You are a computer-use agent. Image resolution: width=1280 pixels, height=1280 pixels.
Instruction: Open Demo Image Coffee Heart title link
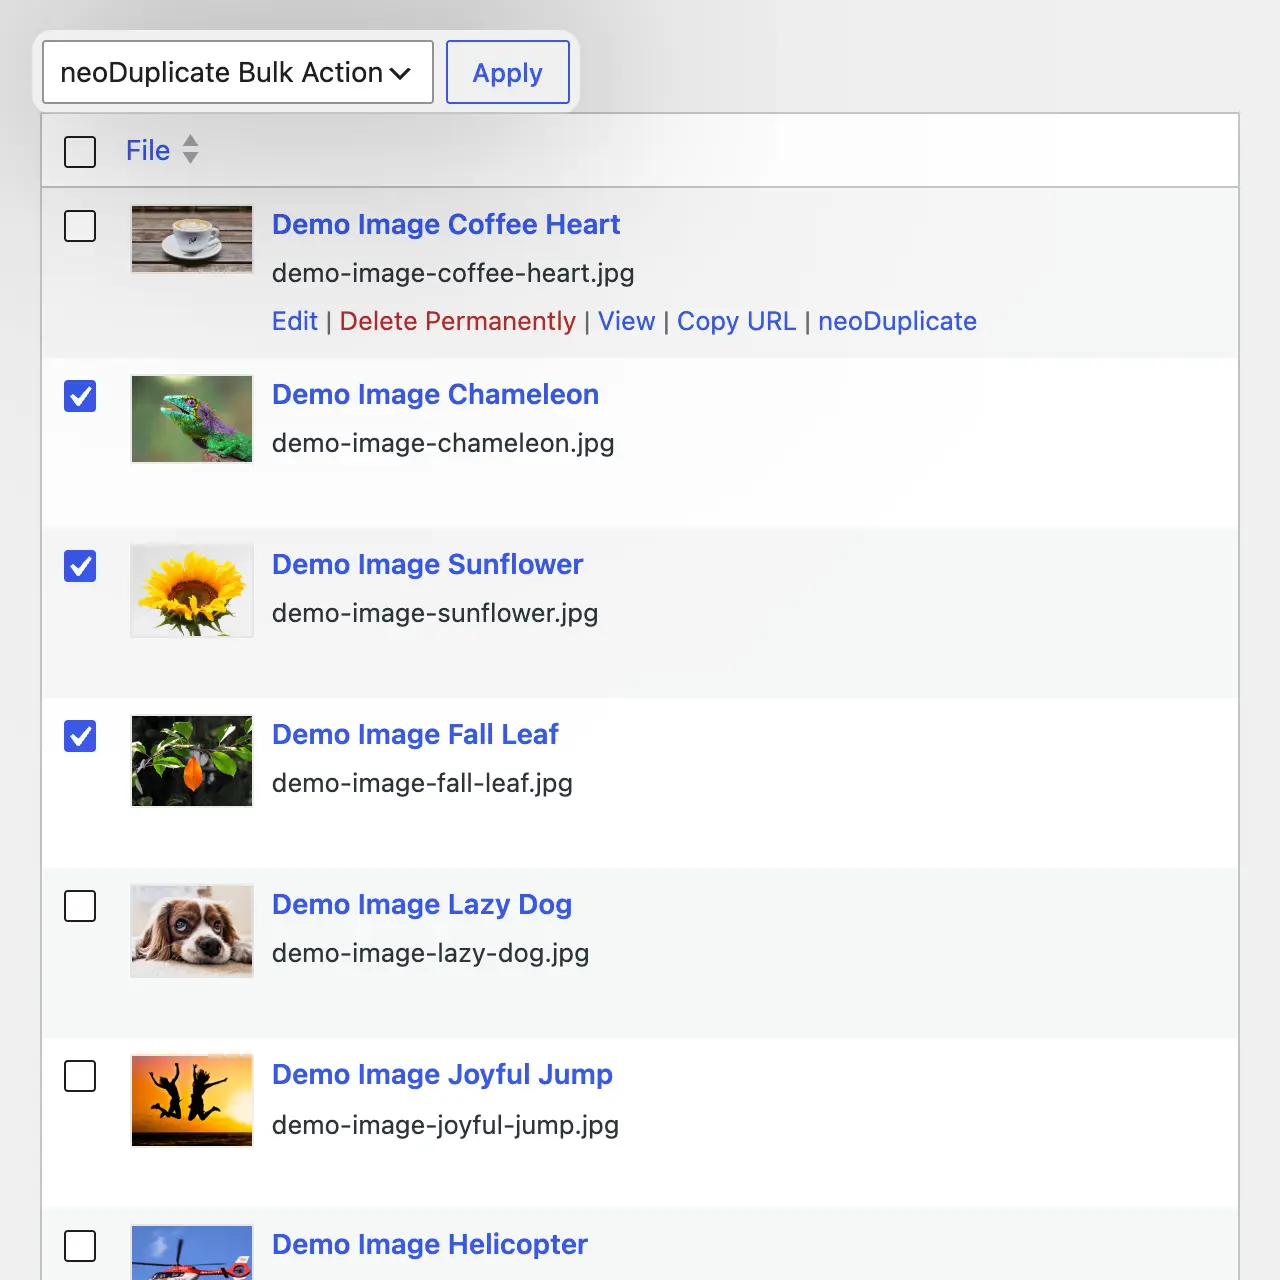coord(446,224)
